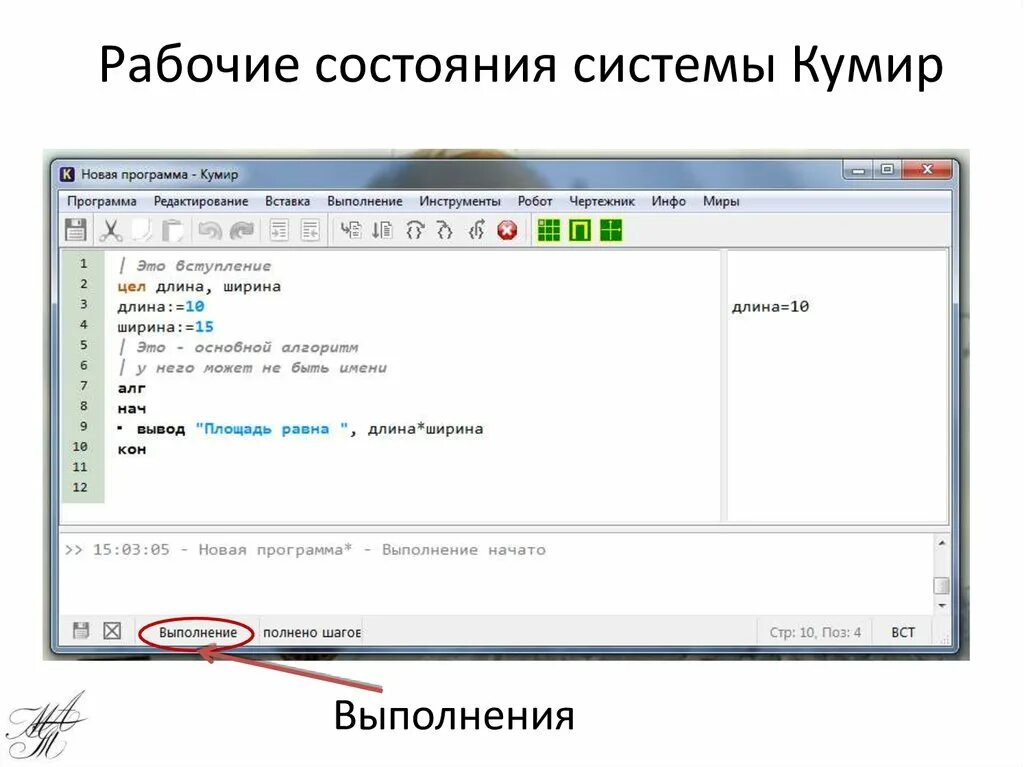Click the Kumir K logo in title bar
Screen dimensions: 1024x767
67,174
